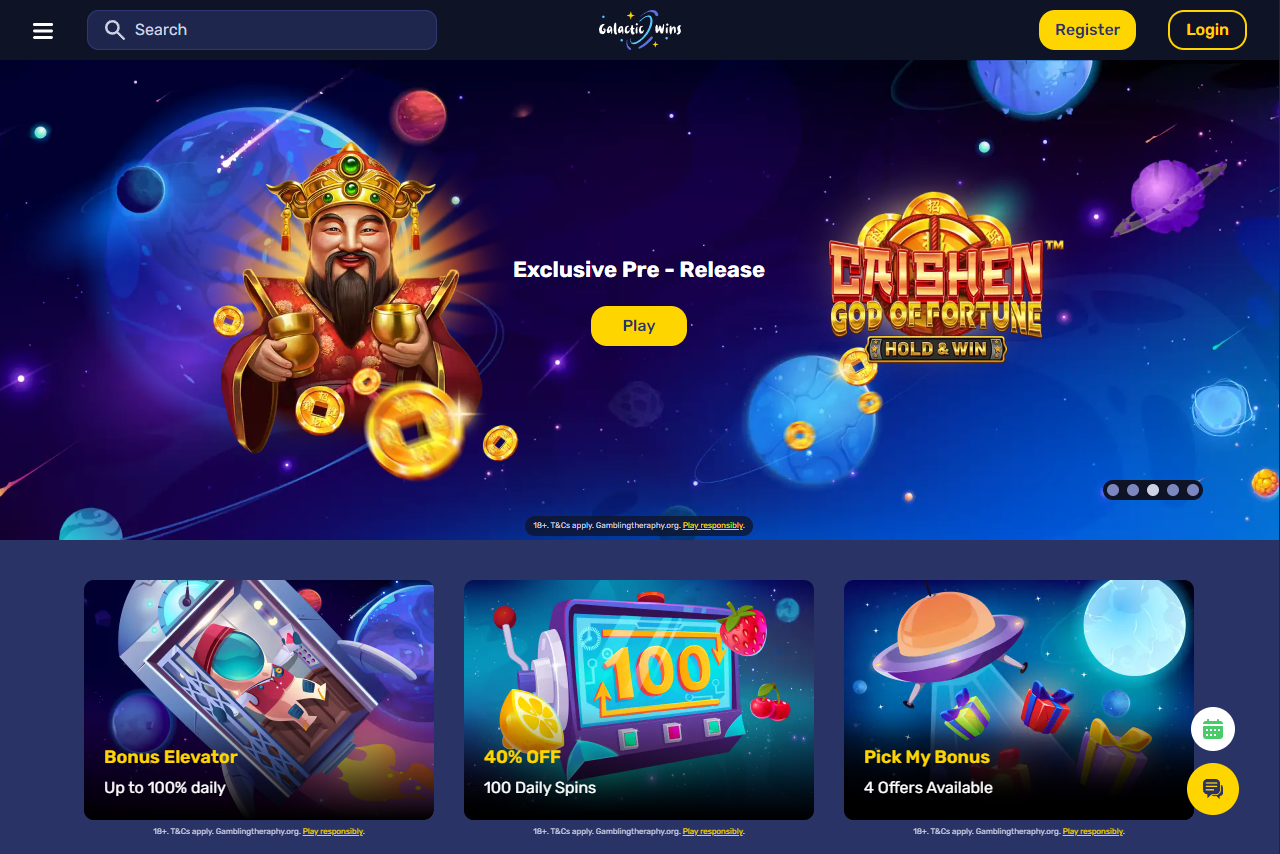Select the first carousel dot

[x=1113, y=490]
